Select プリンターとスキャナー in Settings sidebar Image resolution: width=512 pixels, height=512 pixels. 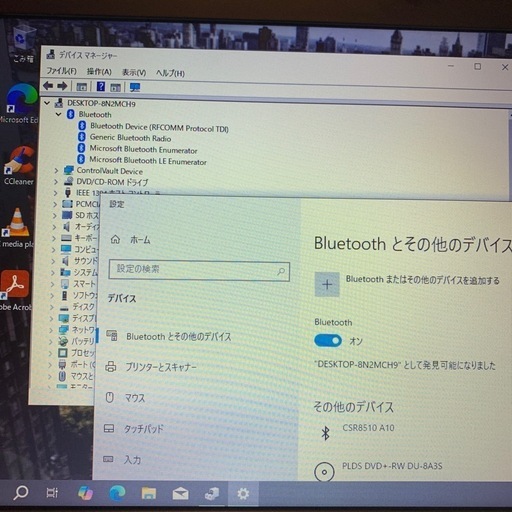[x=161, y=367]
